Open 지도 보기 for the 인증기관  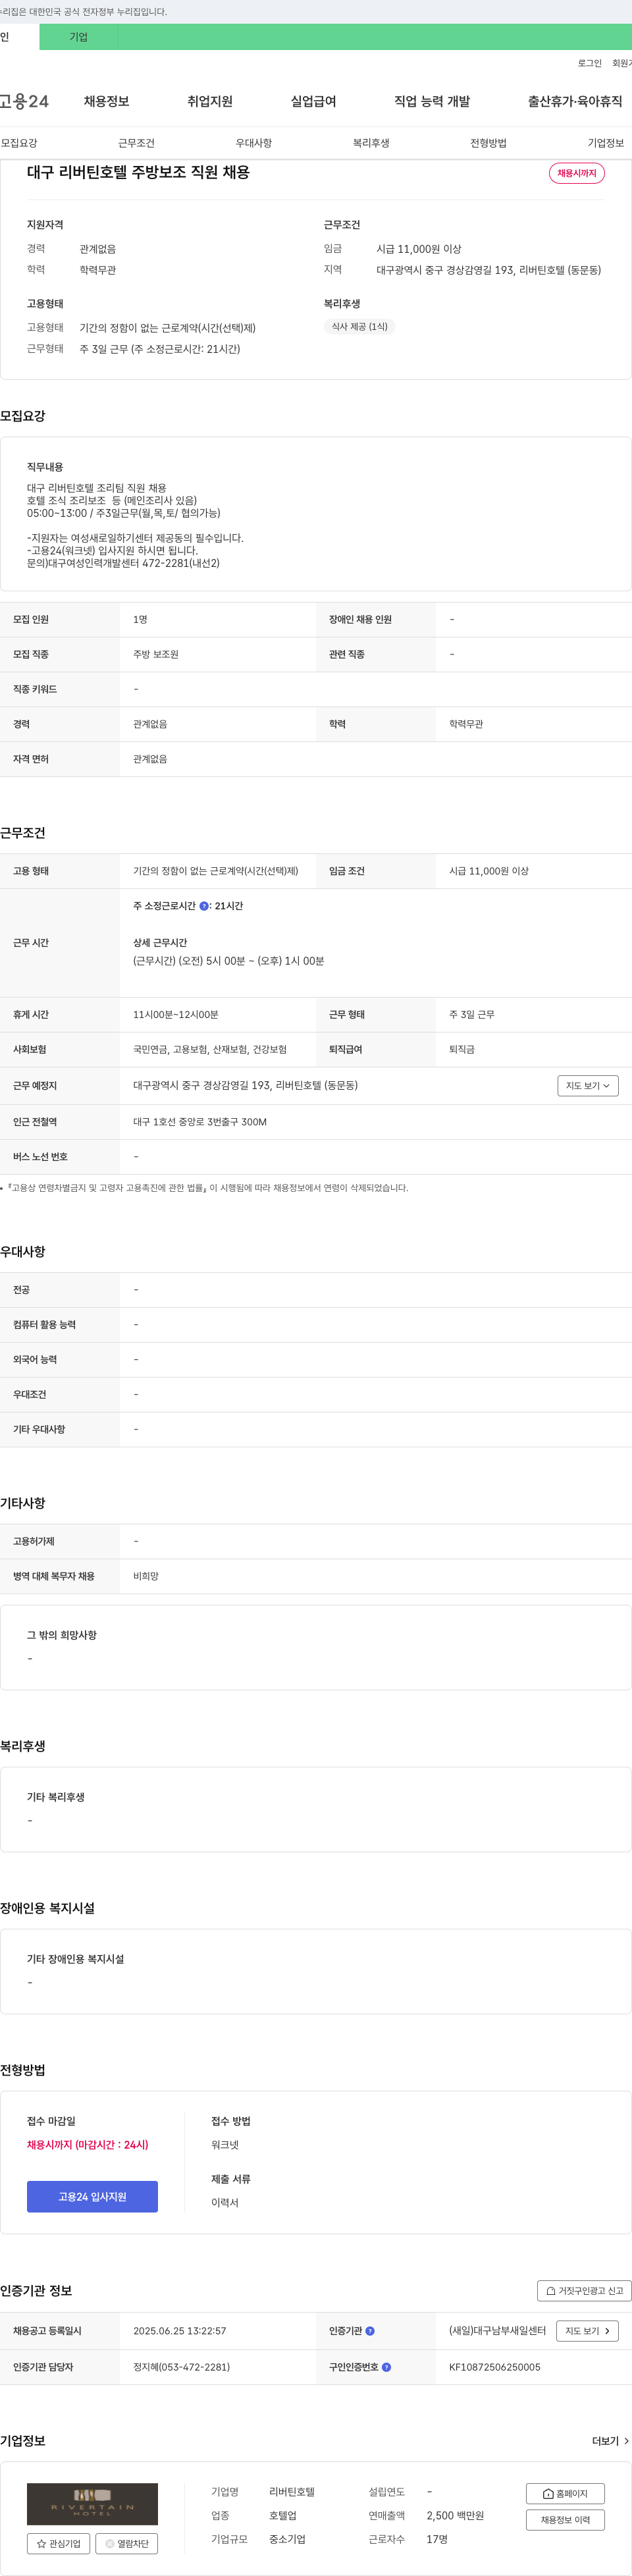[x=588, y=2330]
